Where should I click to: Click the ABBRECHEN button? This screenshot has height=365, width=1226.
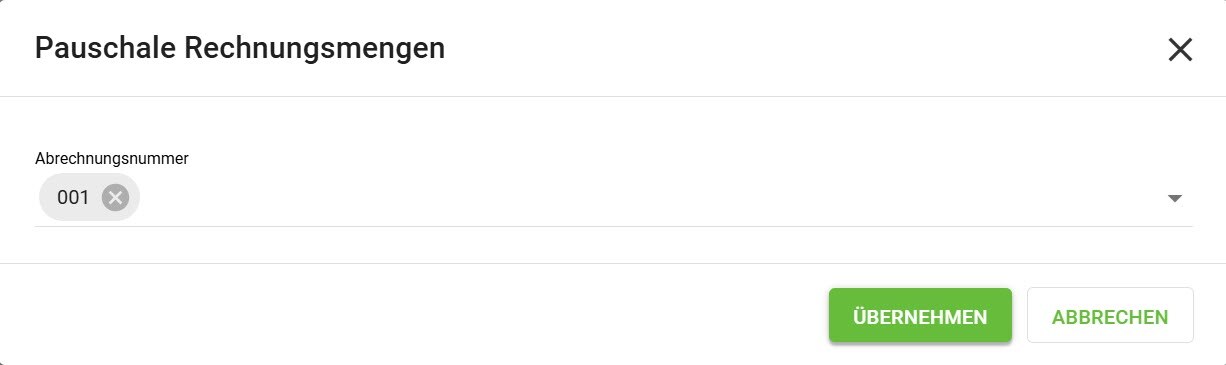(1110, 316)
